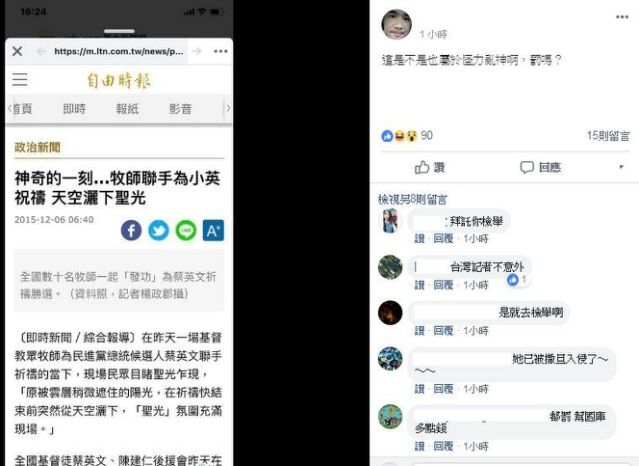The image size is (639, 466).
Task: Go back using the browser back arrow
Action: pos(41,51)
